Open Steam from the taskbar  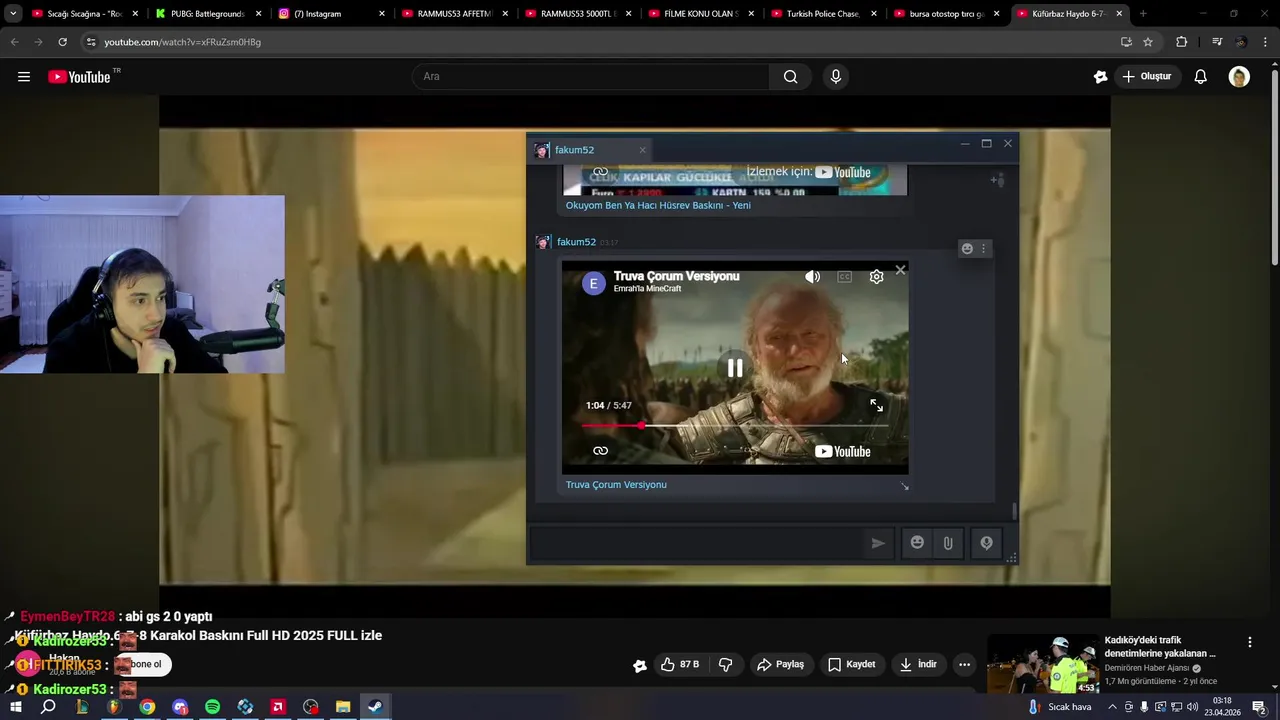[375, 707]
